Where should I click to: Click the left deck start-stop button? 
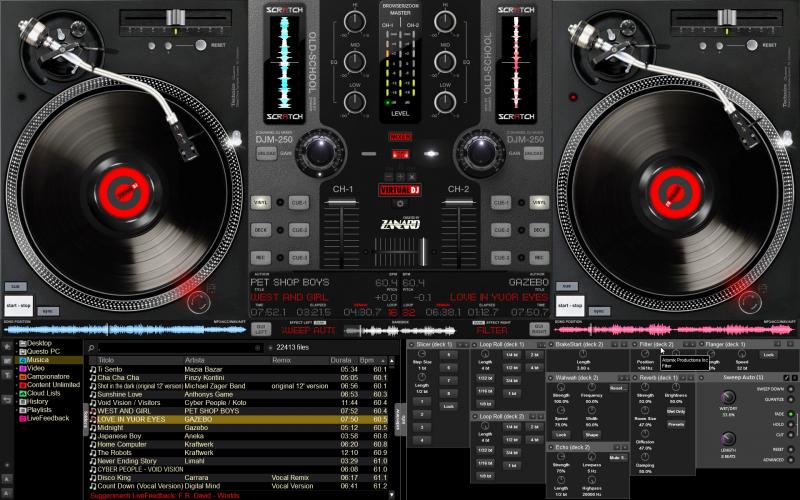[x=18, y=306]
